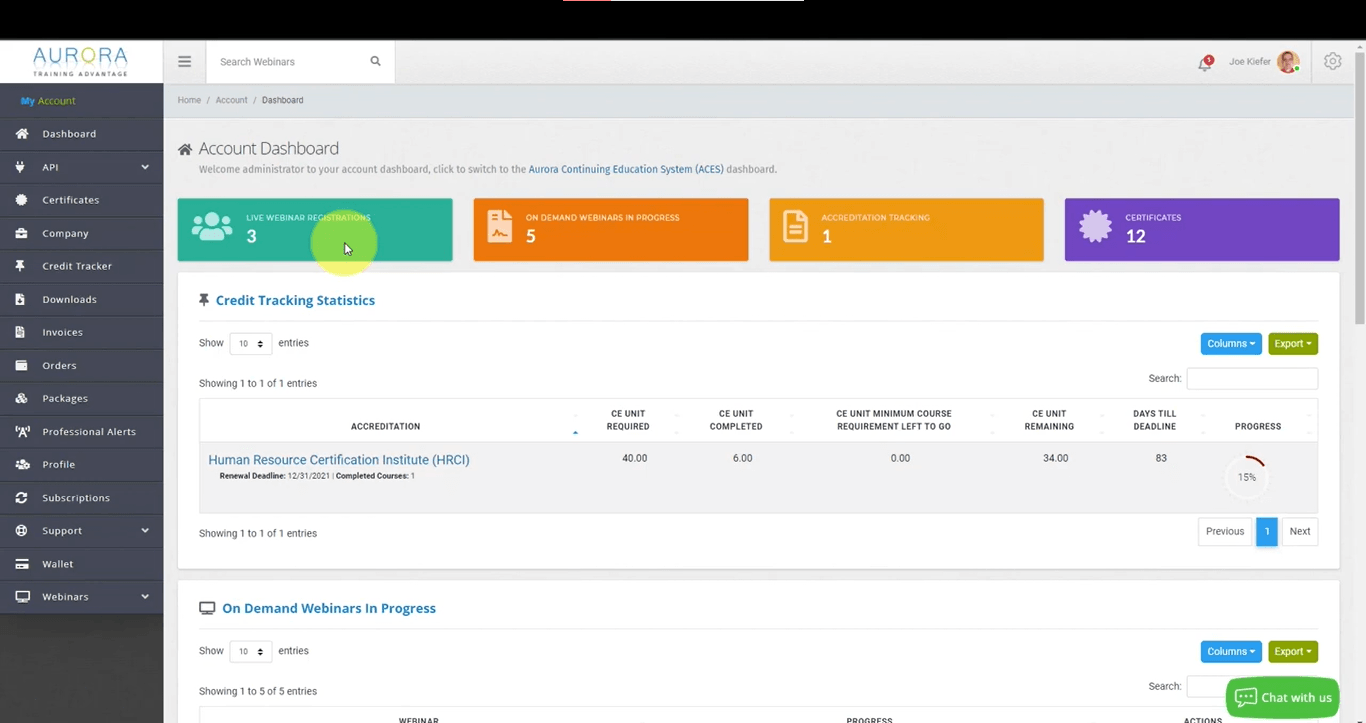Open entries-per-page selector in On Demand Webinars
The width and height of the screenshot is (1366, 723).
(250, 652)
